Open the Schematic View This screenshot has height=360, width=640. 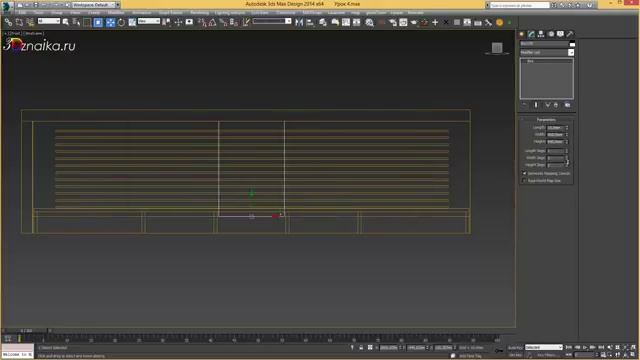click(356, 22)
